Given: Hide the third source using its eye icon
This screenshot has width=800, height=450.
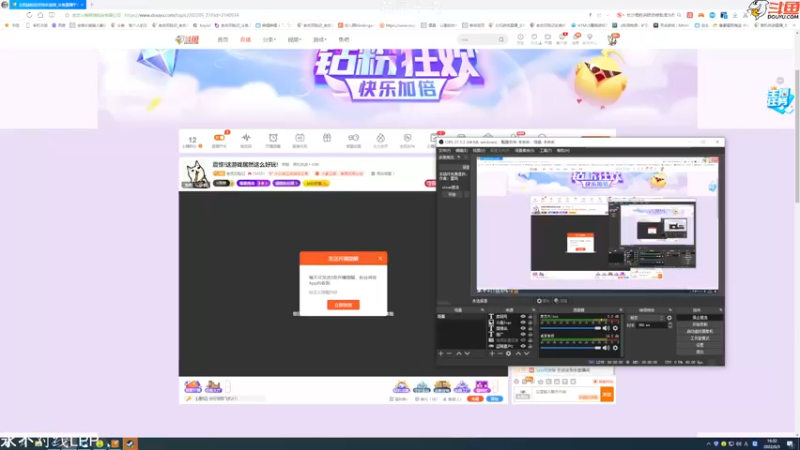Looking at the screenshot, I should [x=523, y=328].
